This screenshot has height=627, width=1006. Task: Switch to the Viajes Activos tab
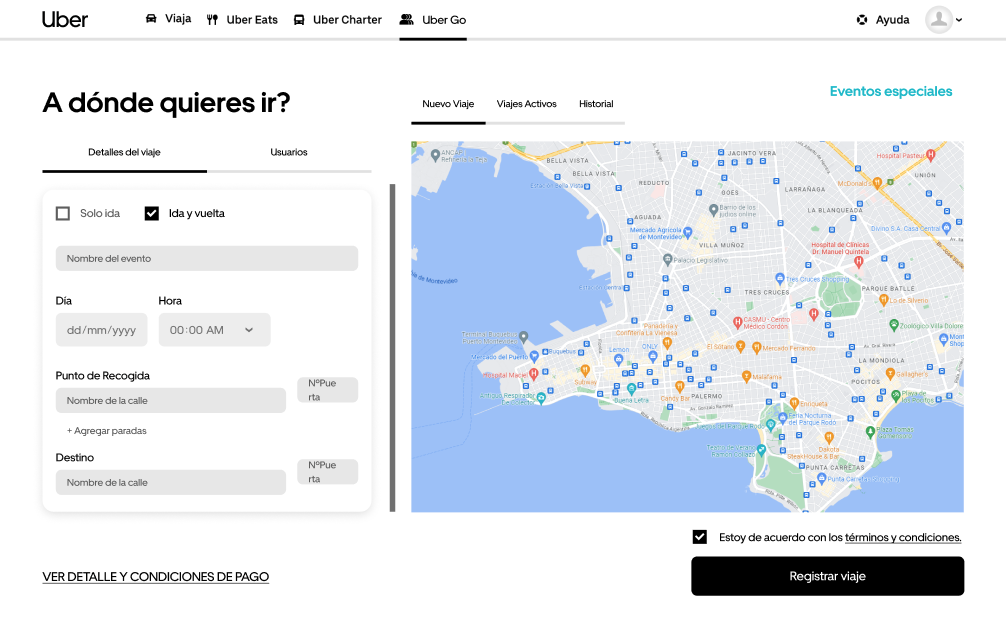527,104
